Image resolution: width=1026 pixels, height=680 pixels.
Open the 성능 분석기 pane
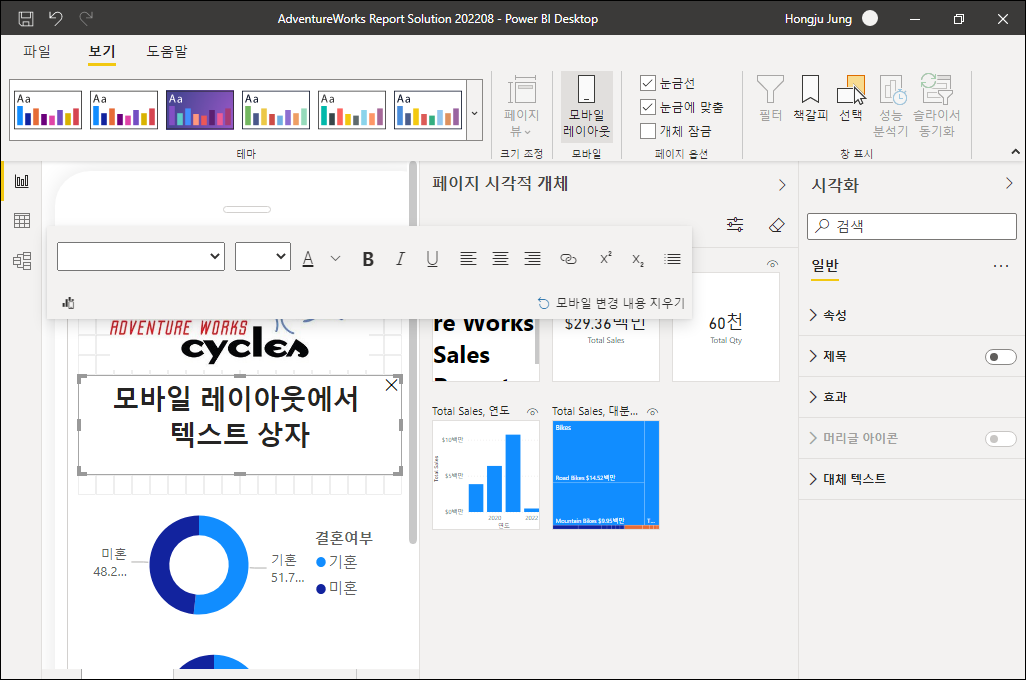pos(891,107)
